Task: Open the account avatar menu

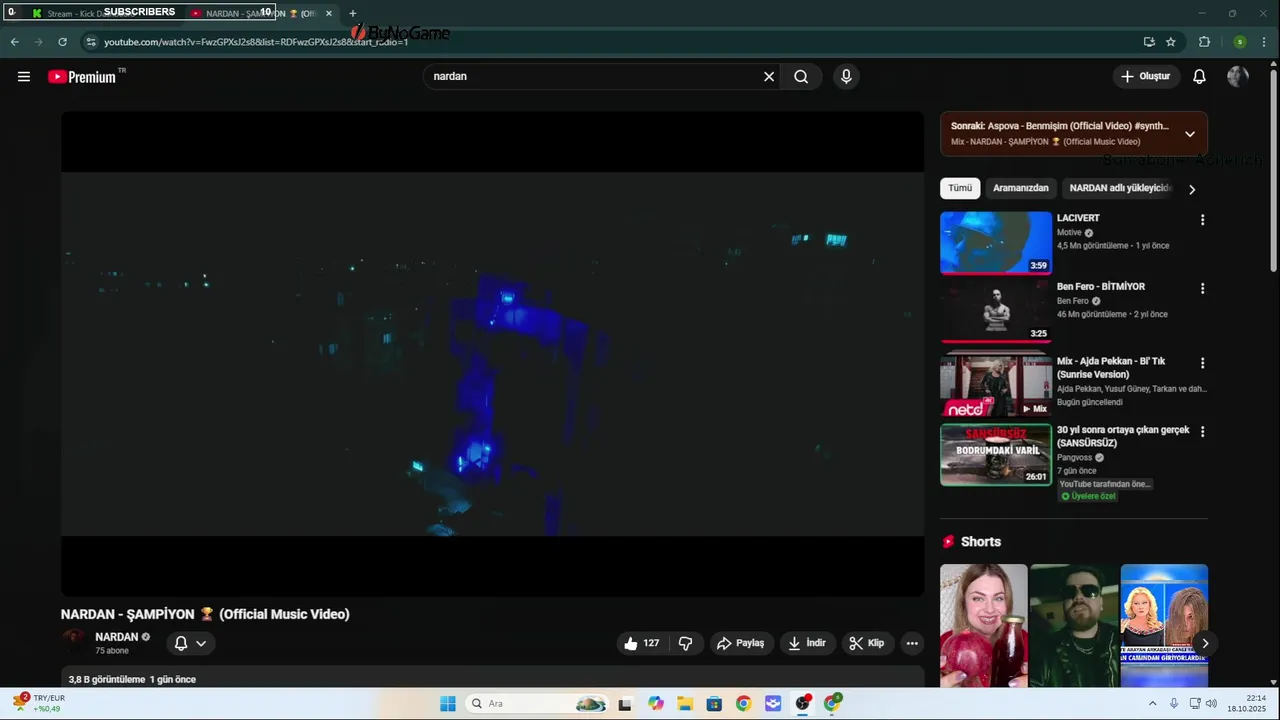Action: [1238, 76]
